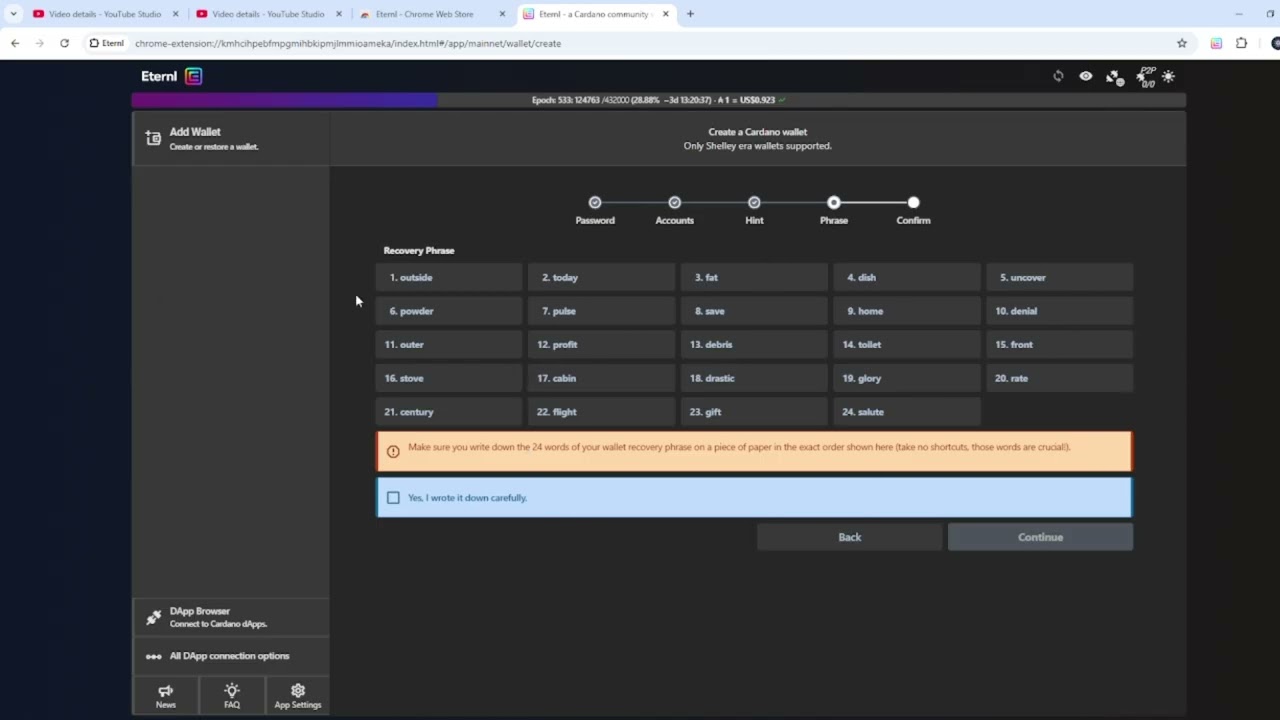
Task: Go to the Hint step circle
Action: [x=754, y=202]
